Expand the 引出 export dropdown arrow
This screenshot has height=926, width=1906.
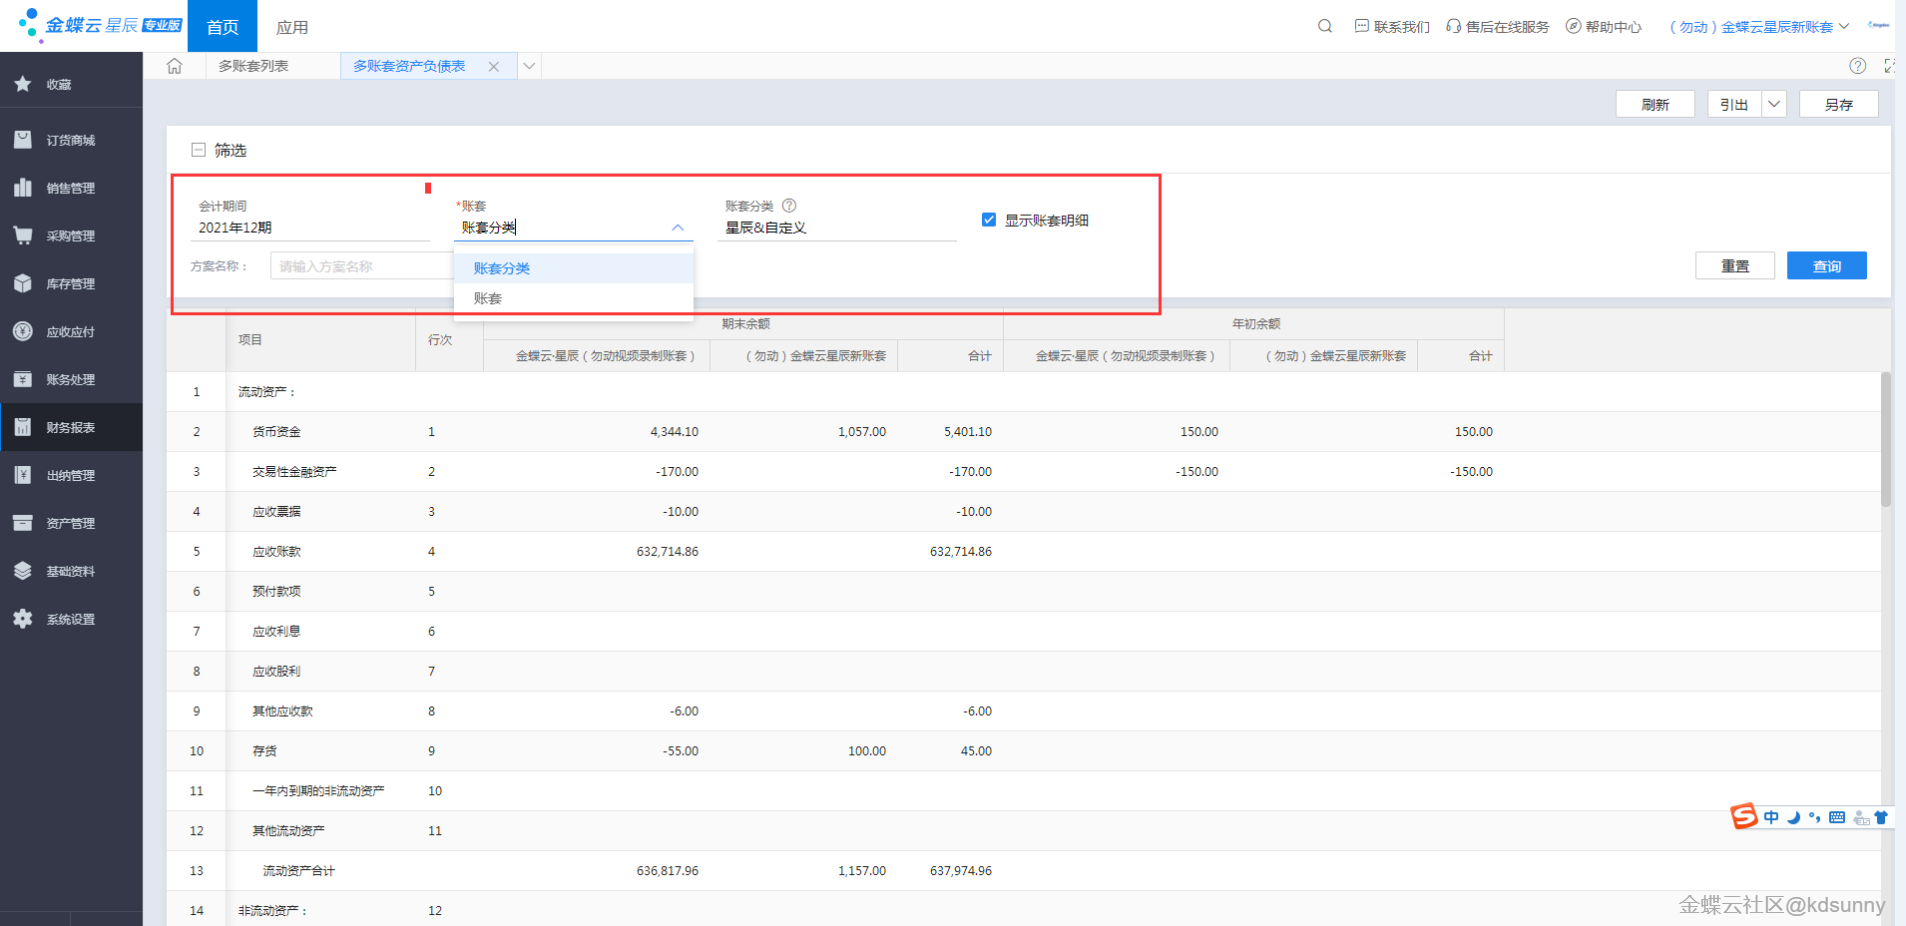(x=1773, y=104)
